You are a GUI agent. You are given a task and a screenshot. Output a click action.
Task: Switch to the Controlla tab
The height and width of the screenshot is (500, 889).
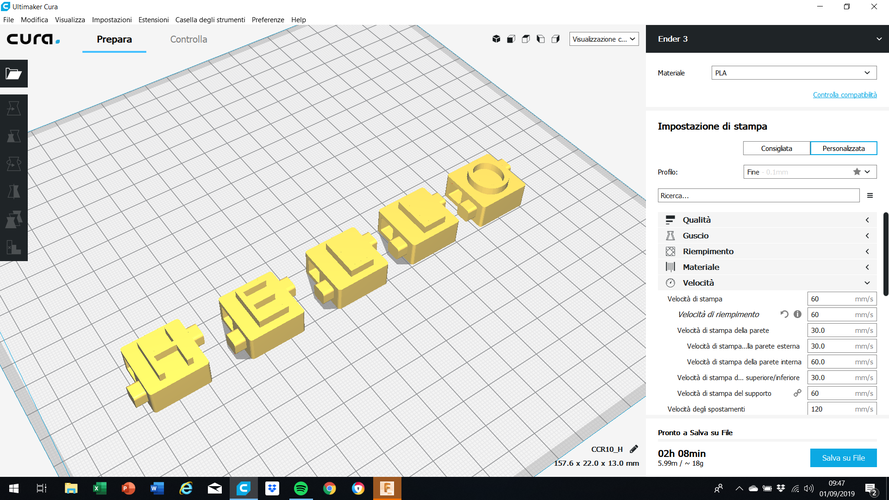tap(189, 39)
